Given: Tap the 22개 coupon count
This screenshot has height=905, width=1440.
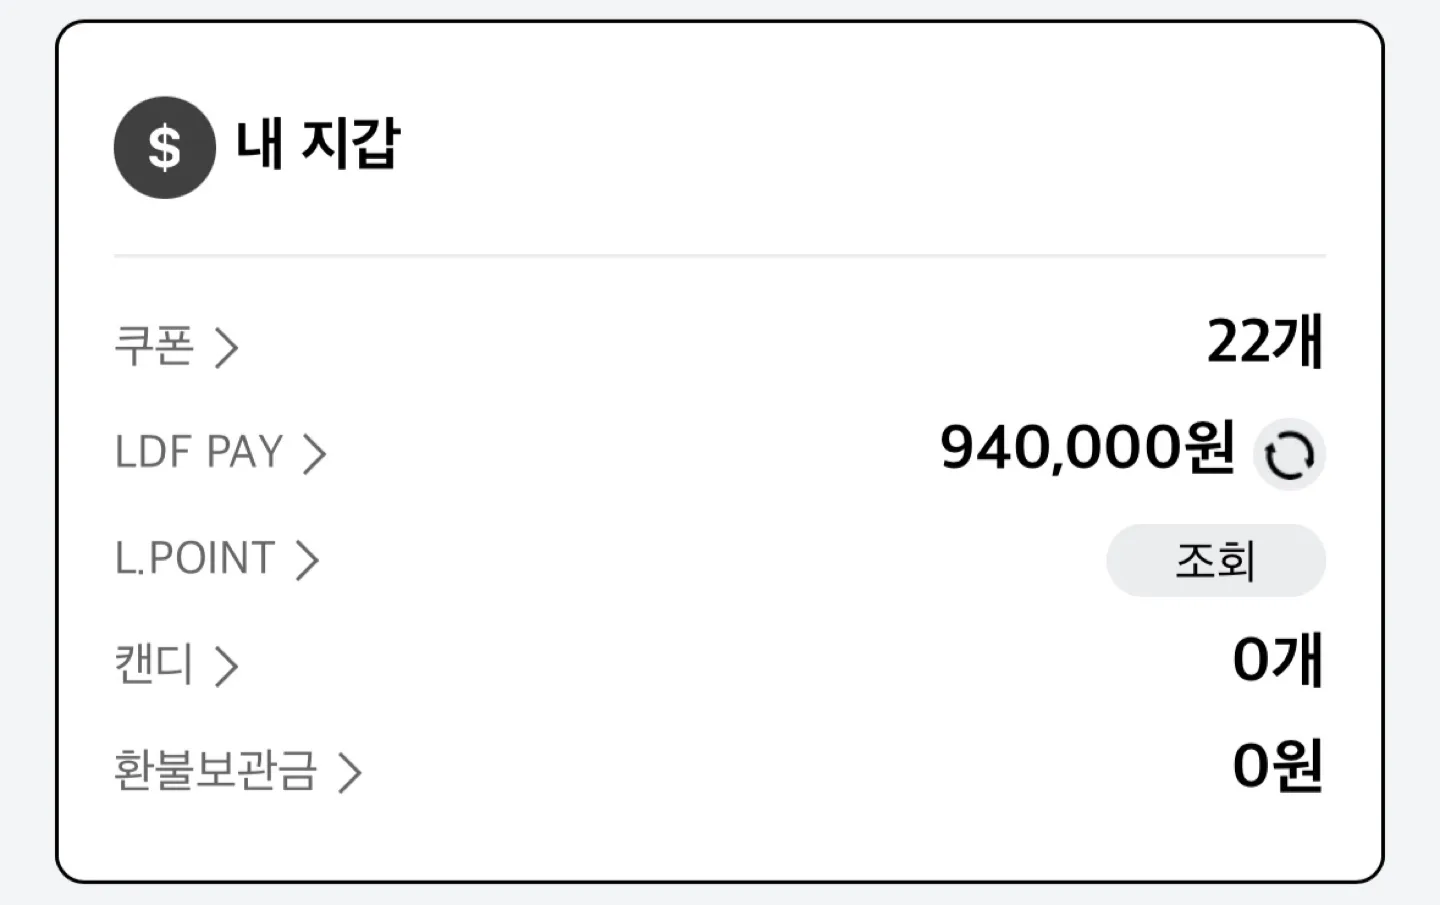Looking at the screenshot, I should [1265, 341].
